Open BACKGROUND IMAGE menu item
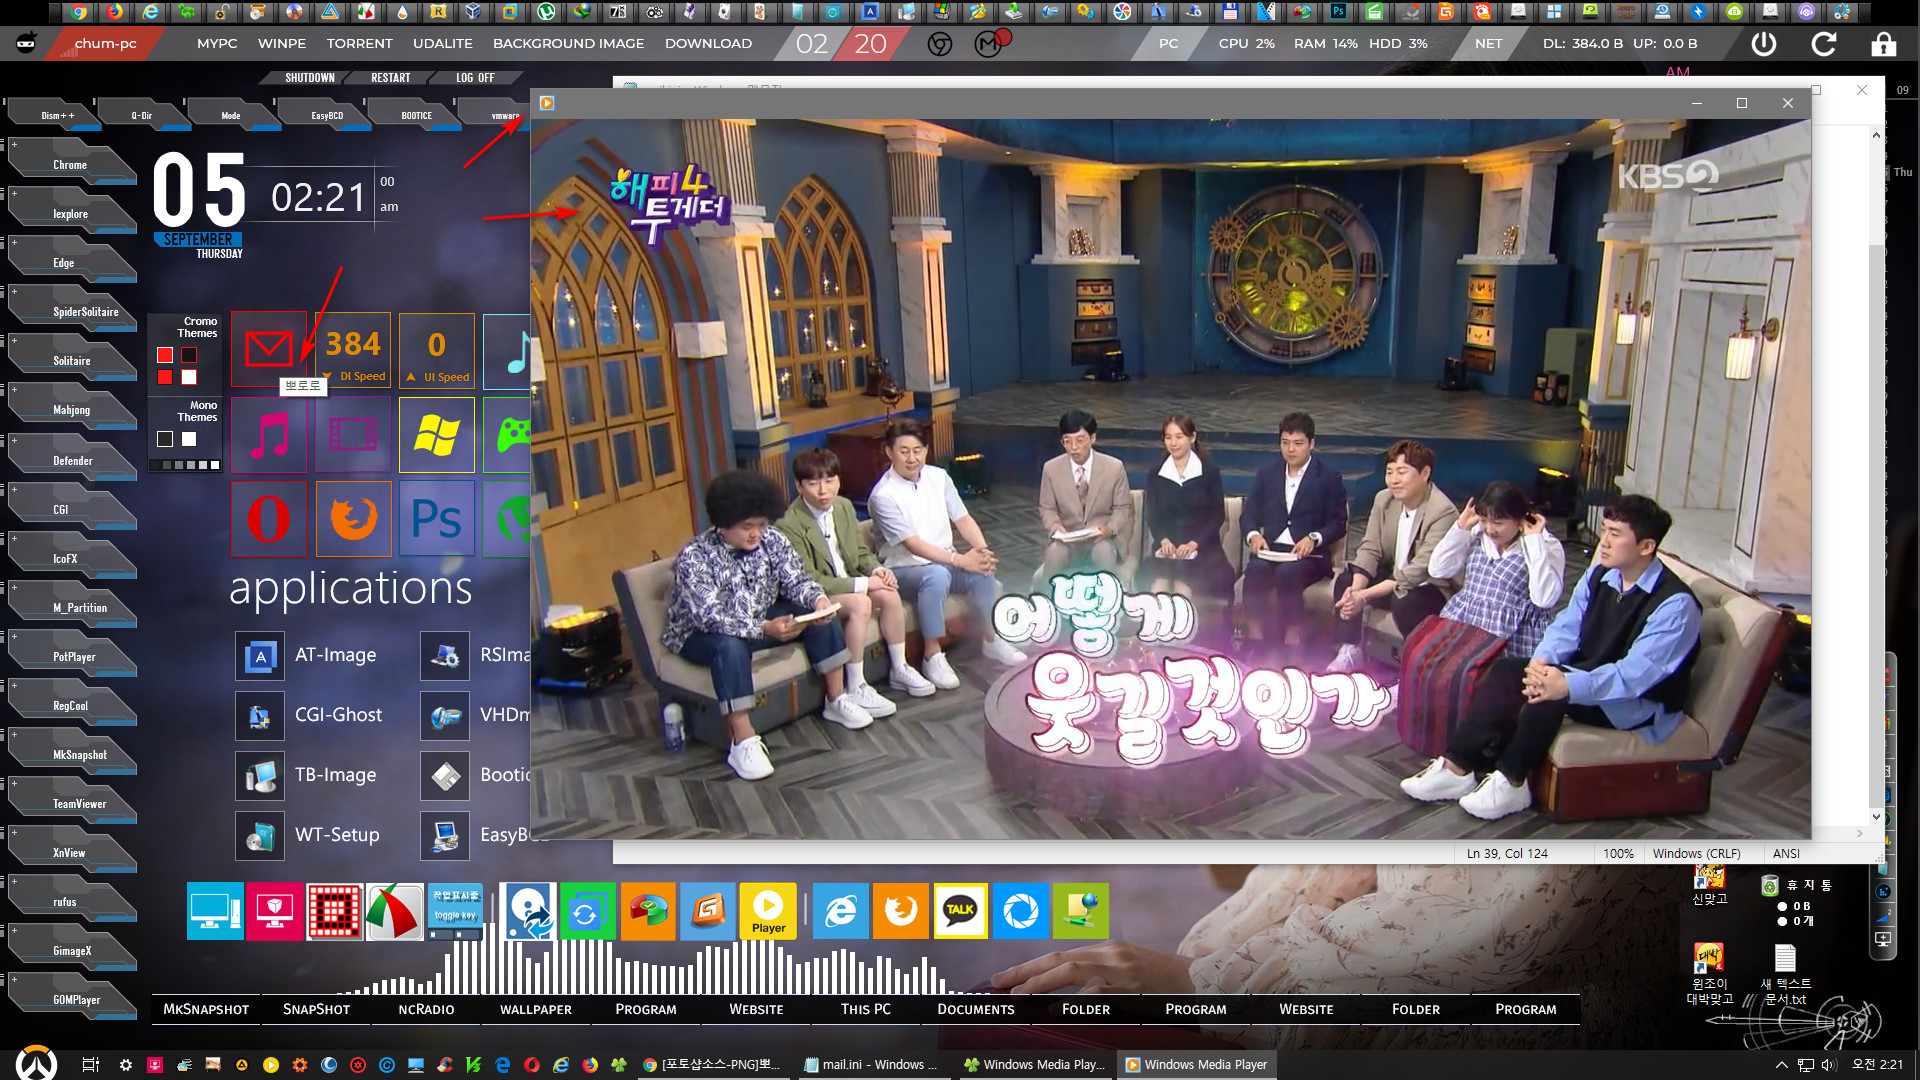This screenshot has width=1920, height=1080. (x=568, y=44)
